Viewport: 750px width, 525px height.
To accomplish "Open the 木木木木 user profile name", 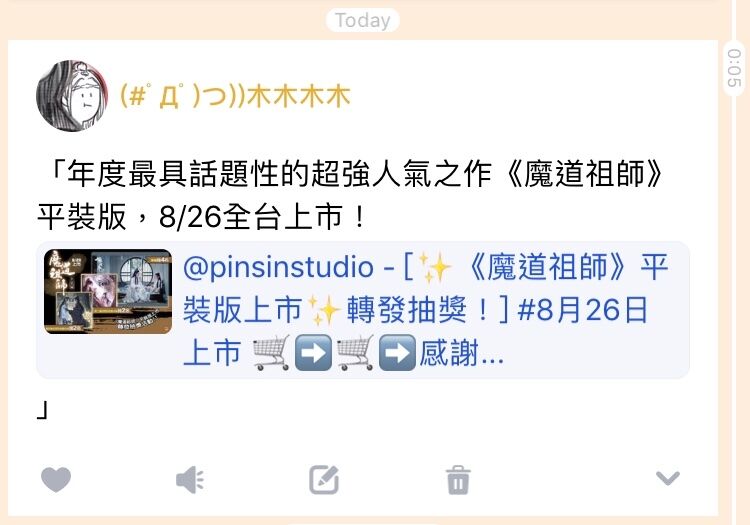I will coord(235,96).
